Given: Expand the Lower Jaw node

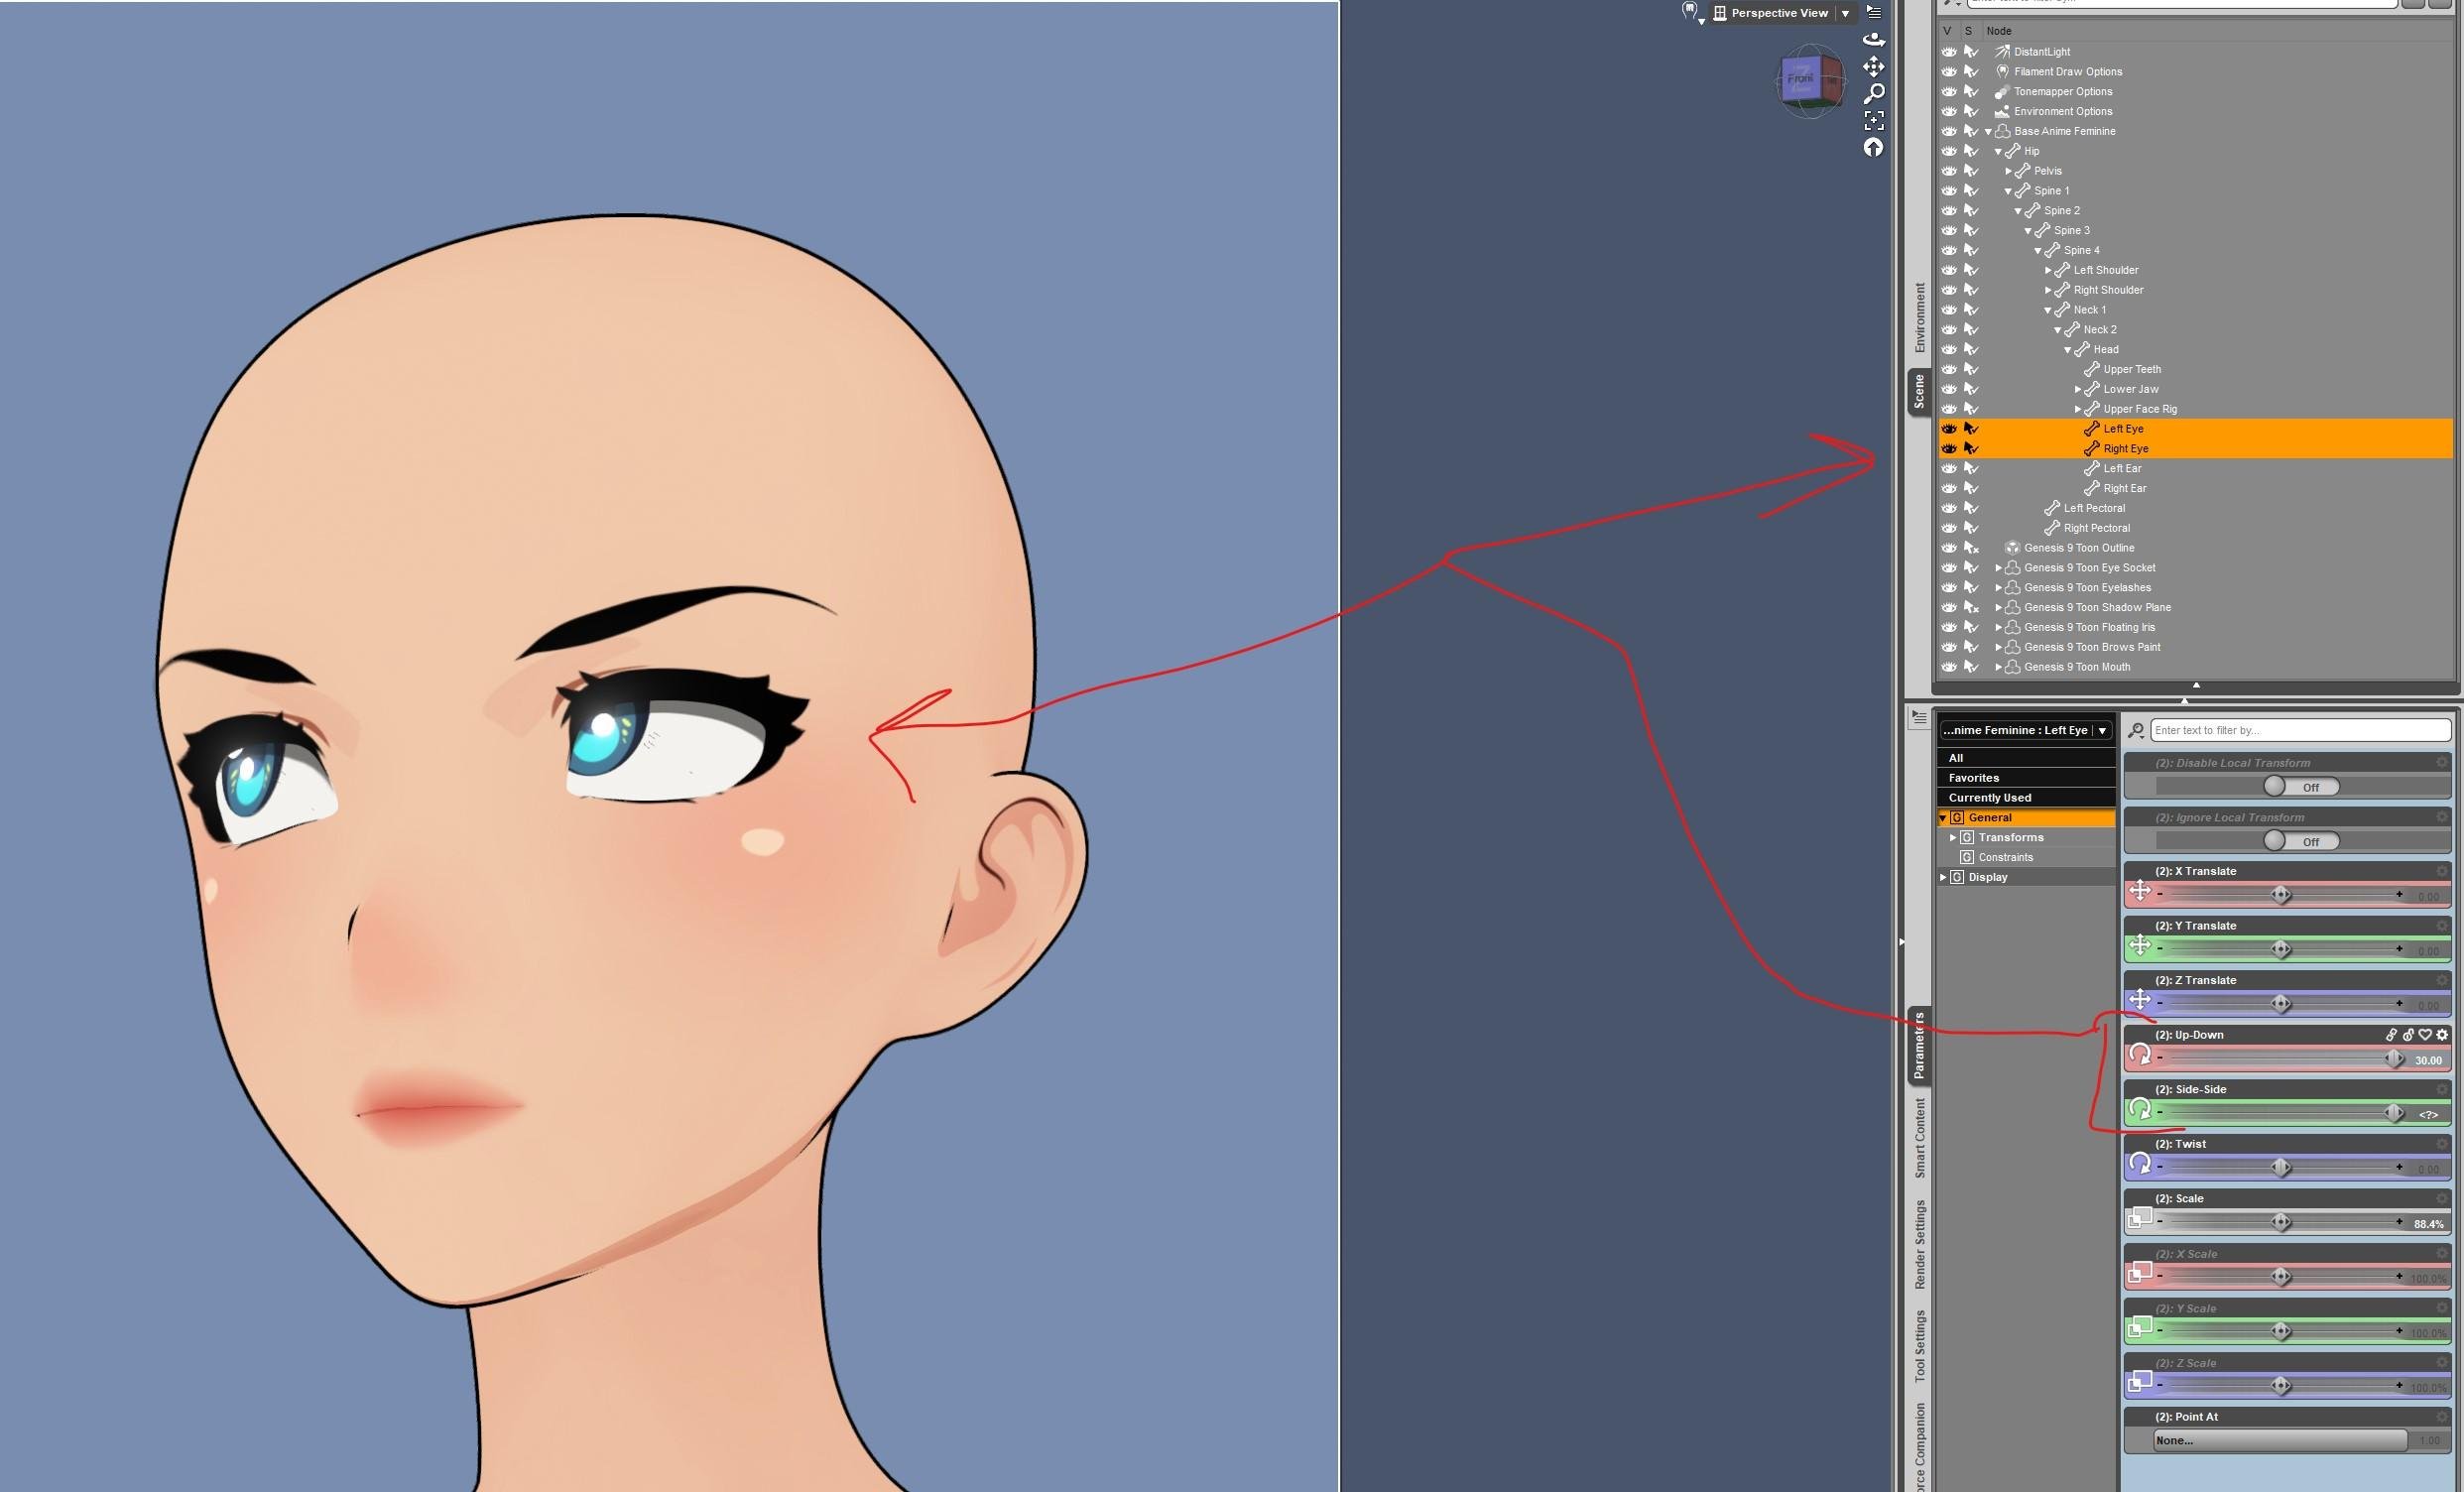Looking at the screenshot, I should [2078, 389].
